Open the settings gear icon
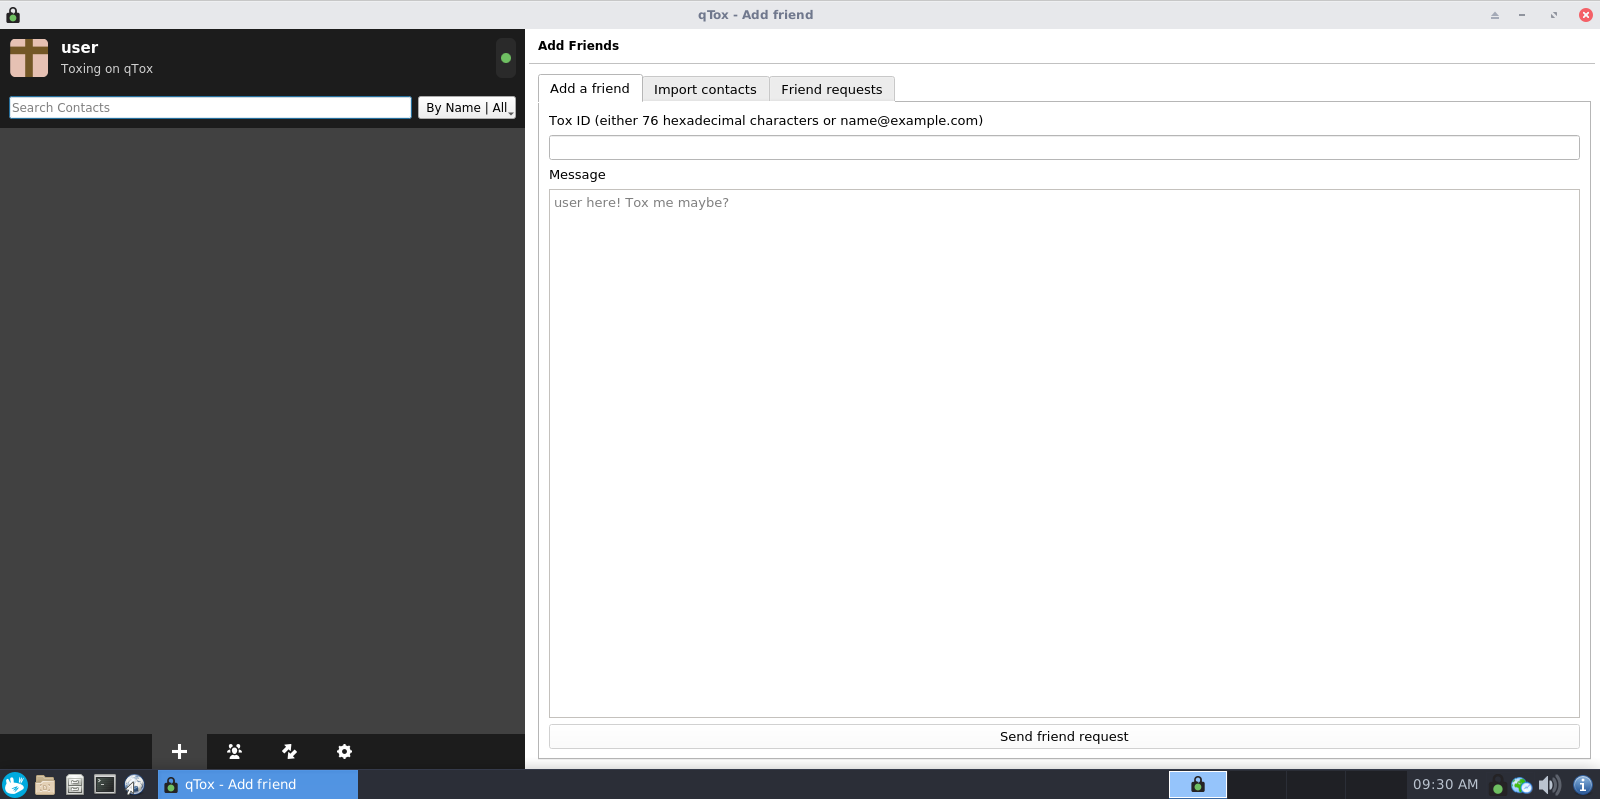 [x=344, y=751]
